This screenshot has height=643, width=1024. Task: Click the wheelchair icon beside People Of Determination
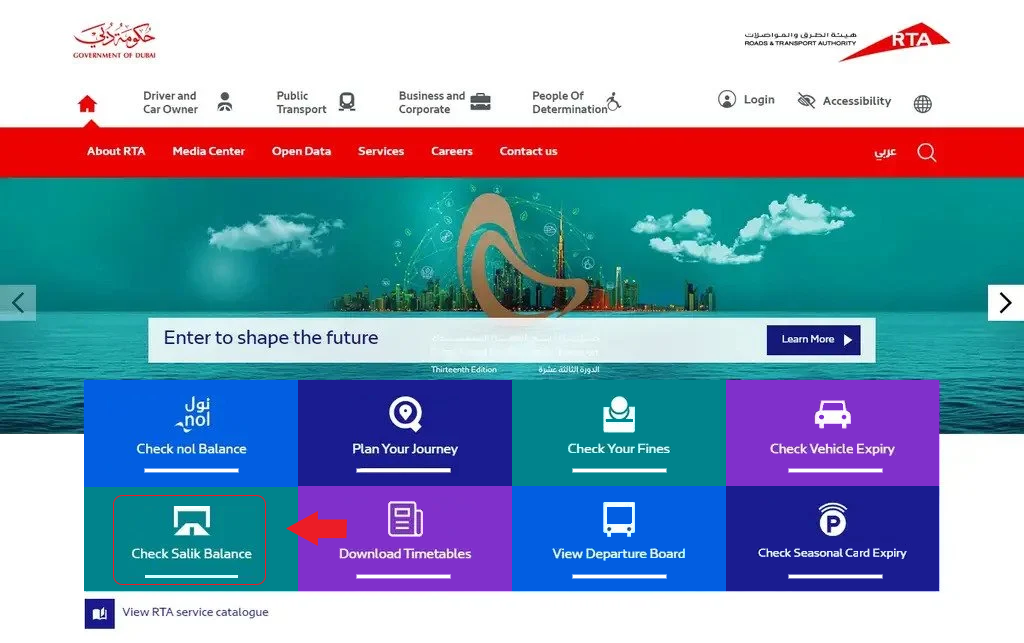613,102
